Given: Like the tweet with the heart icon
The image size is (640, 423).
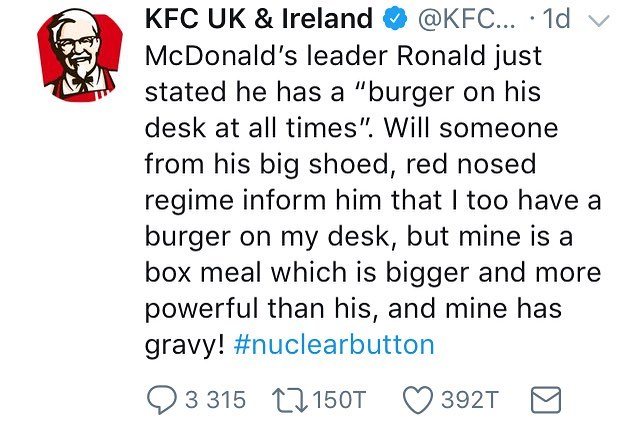Looking at the screenshot, I should point(418,400).
